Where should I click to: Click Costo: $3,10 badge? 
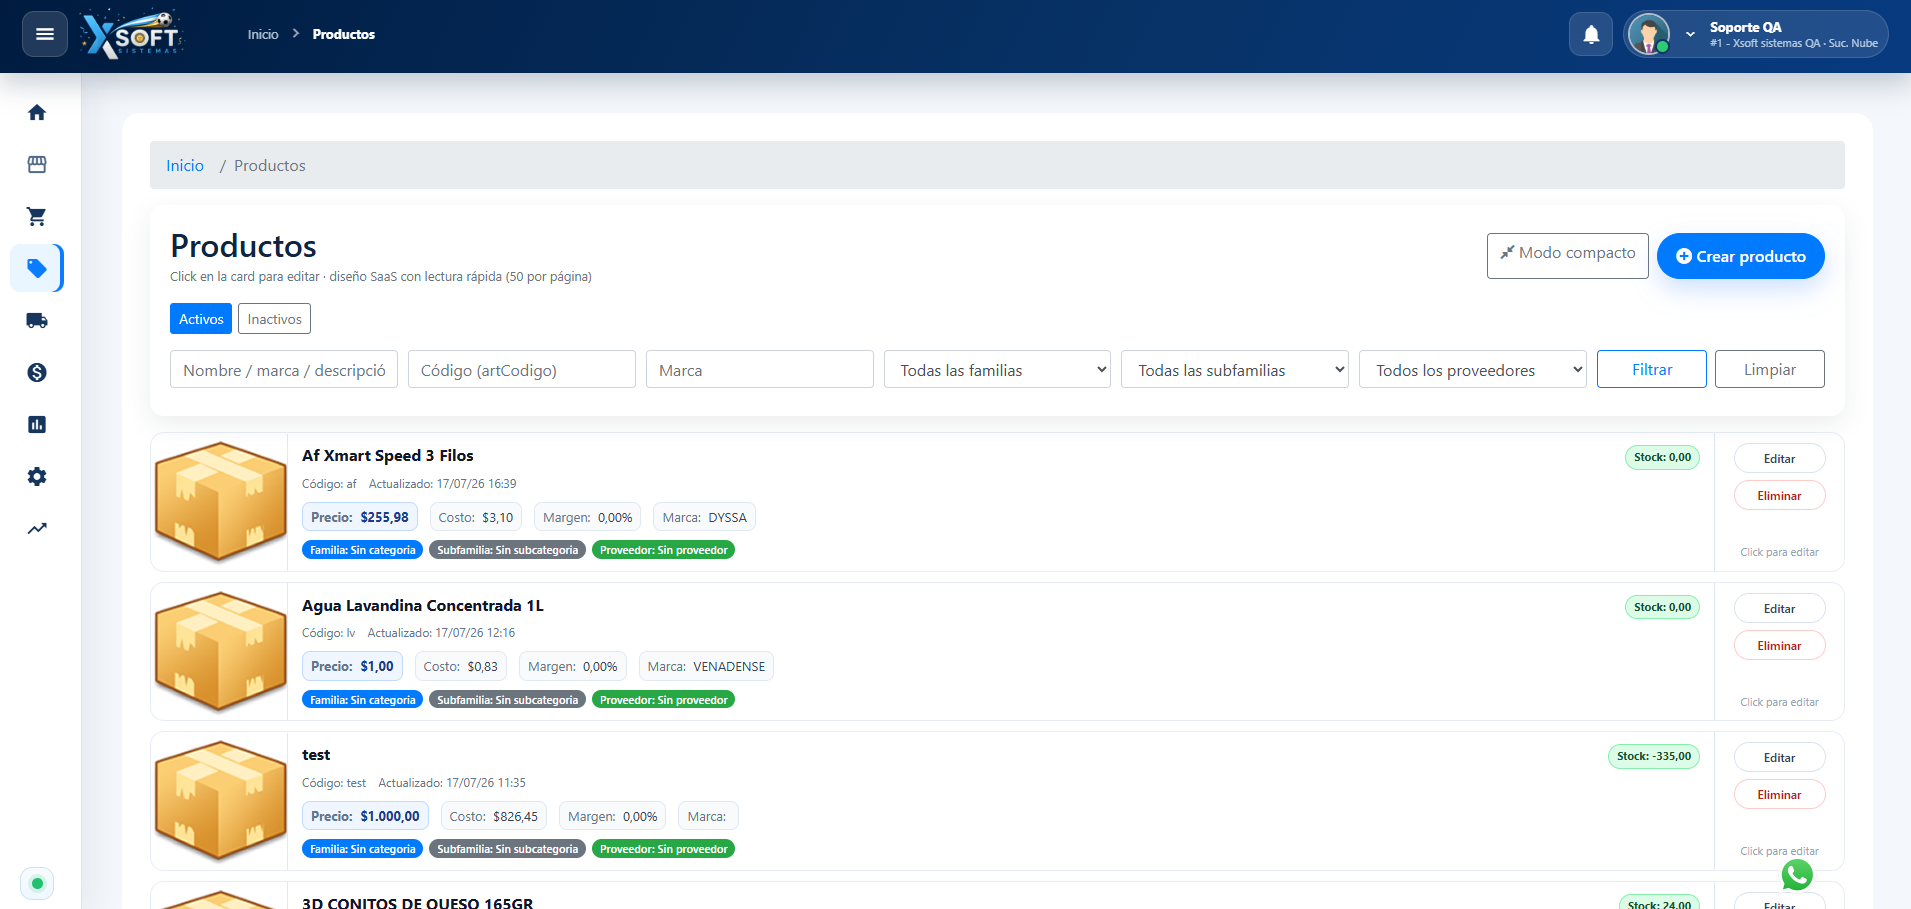click(x=476, y=517)
